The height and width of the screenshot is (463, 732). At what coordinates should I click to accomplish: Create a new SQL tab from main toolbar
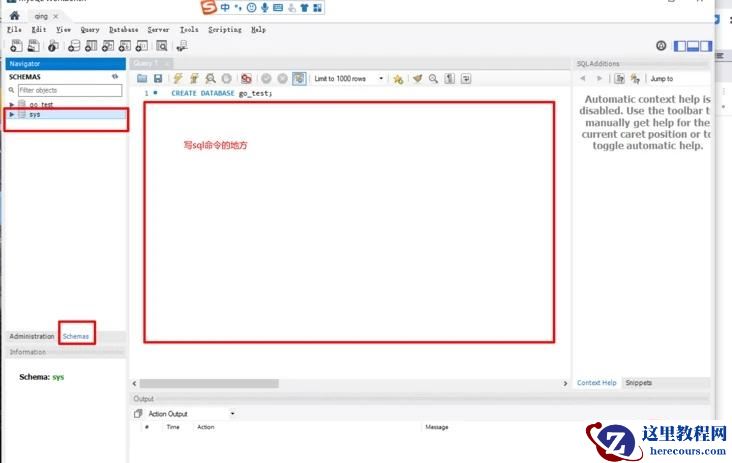click(16, 46)
